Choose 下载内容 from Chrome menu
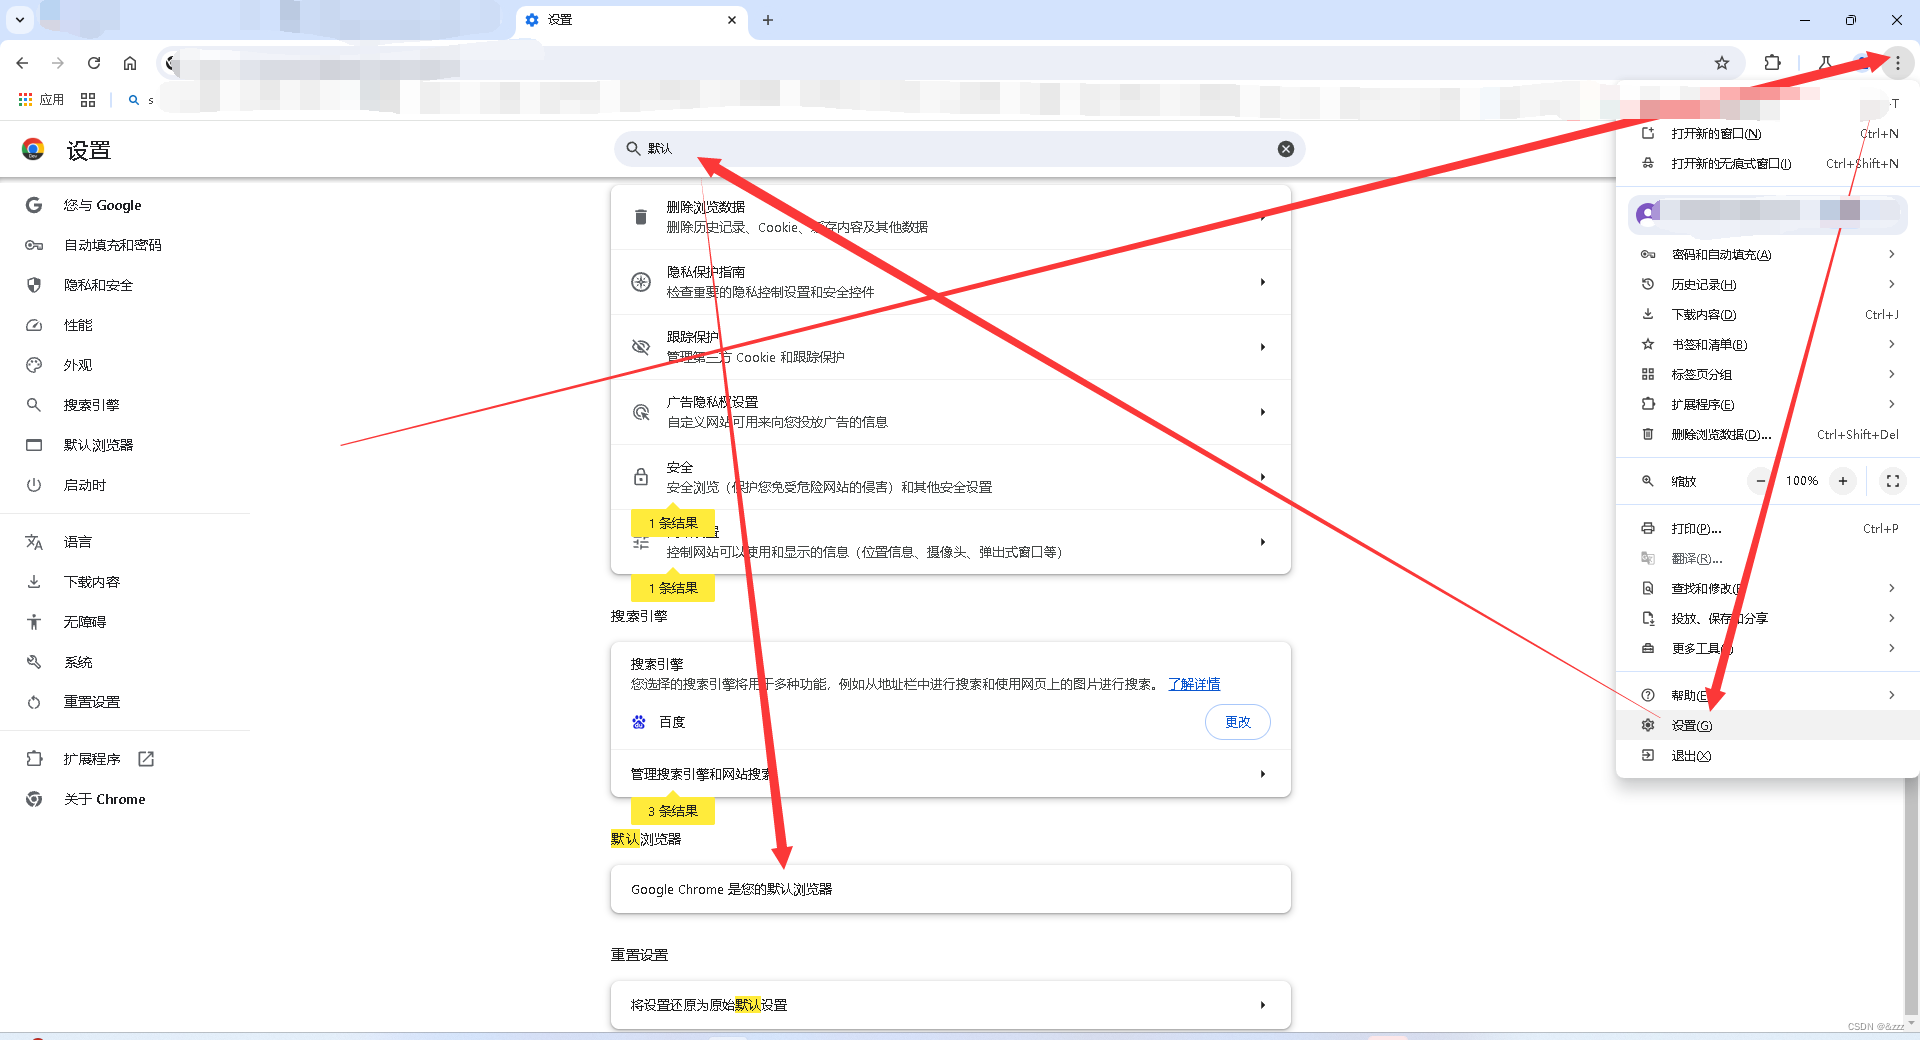Image resolution: width=1920 pixels, height=1040 pixels. click(x=1767, y=315)
